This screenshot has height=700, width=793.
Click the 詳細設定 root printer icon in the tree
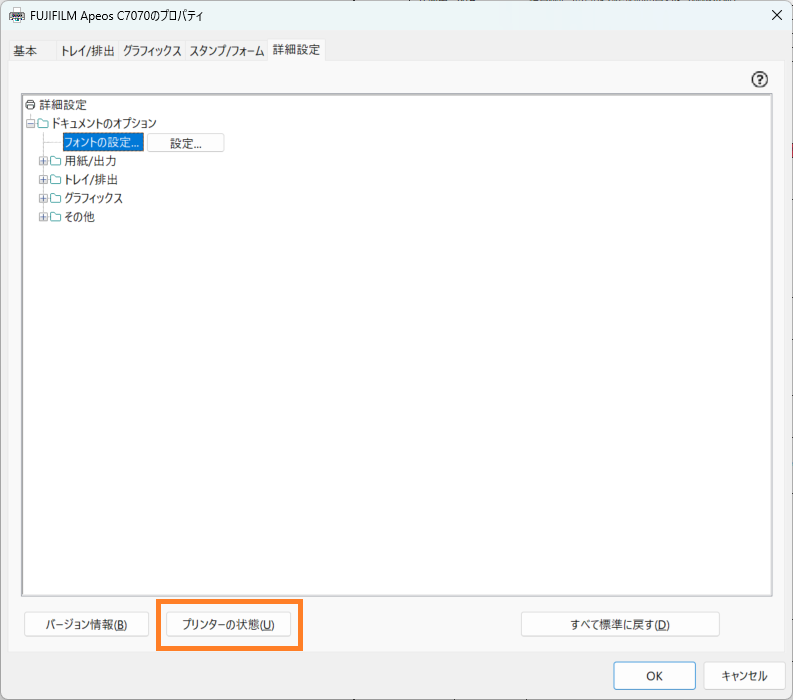coord(30,105)
